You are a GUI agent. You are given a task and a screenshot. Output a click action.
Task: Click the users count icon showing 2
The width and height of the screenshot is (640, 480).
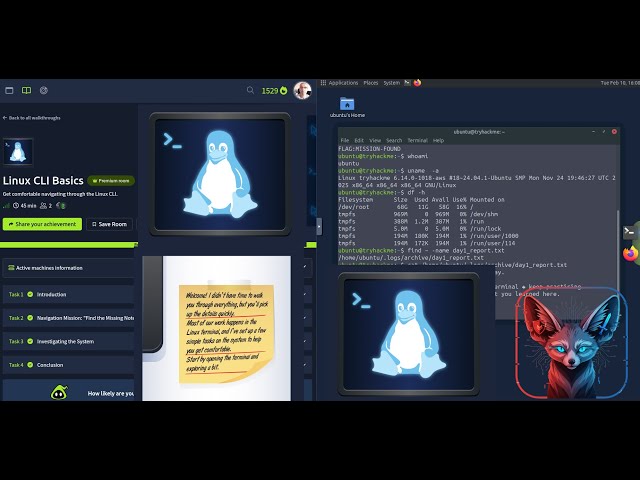(43, 206)
